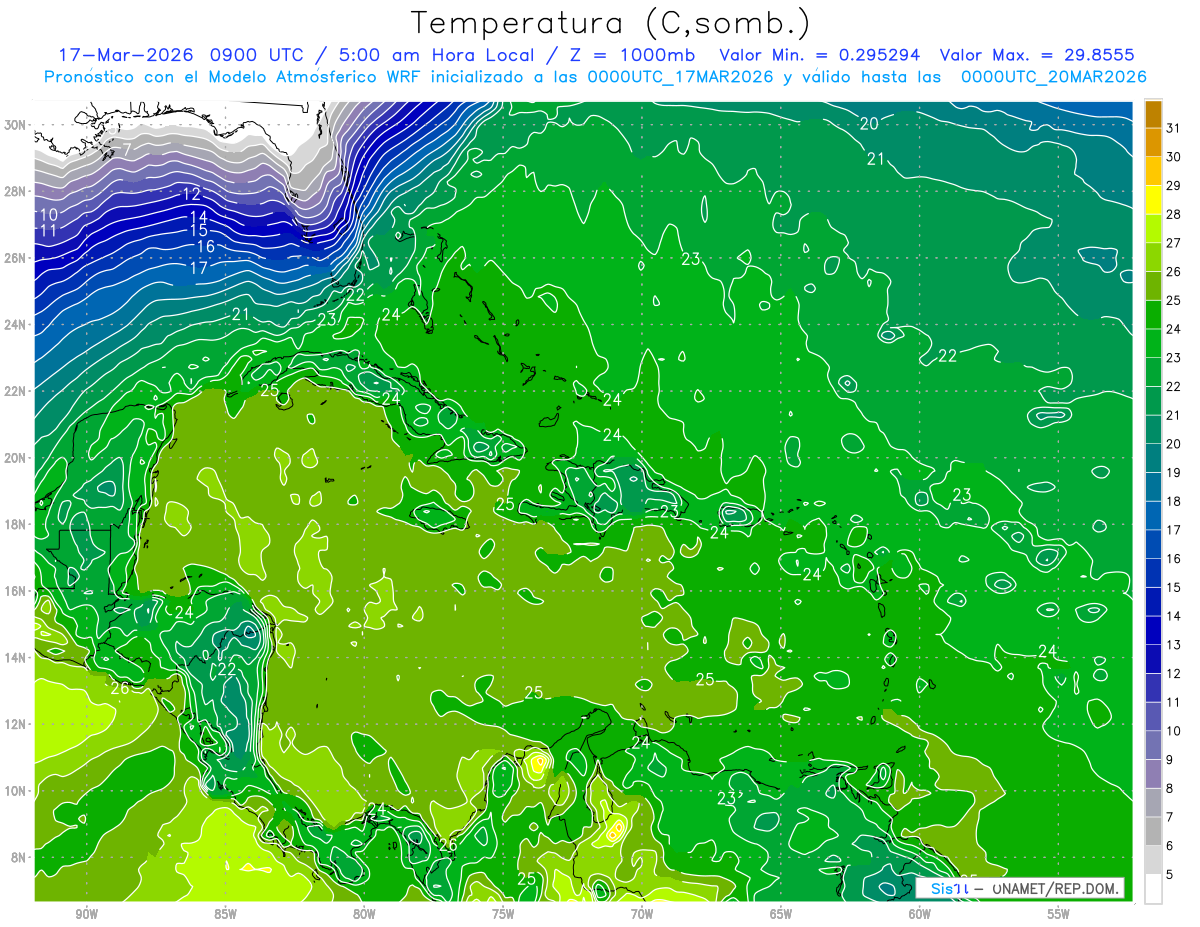Click the '14N' latitude axis label

[17, 658]
